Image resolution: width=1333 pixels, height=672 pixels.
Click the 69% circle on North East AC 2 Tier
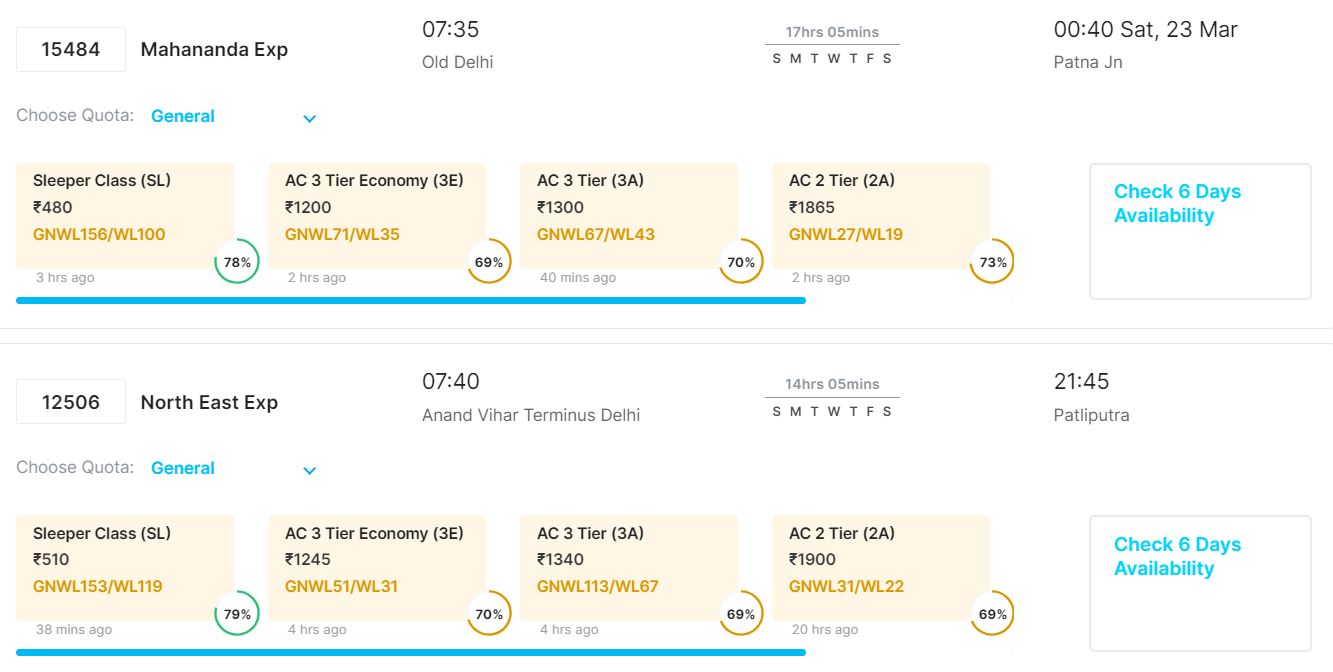click(x=993, y=614)
